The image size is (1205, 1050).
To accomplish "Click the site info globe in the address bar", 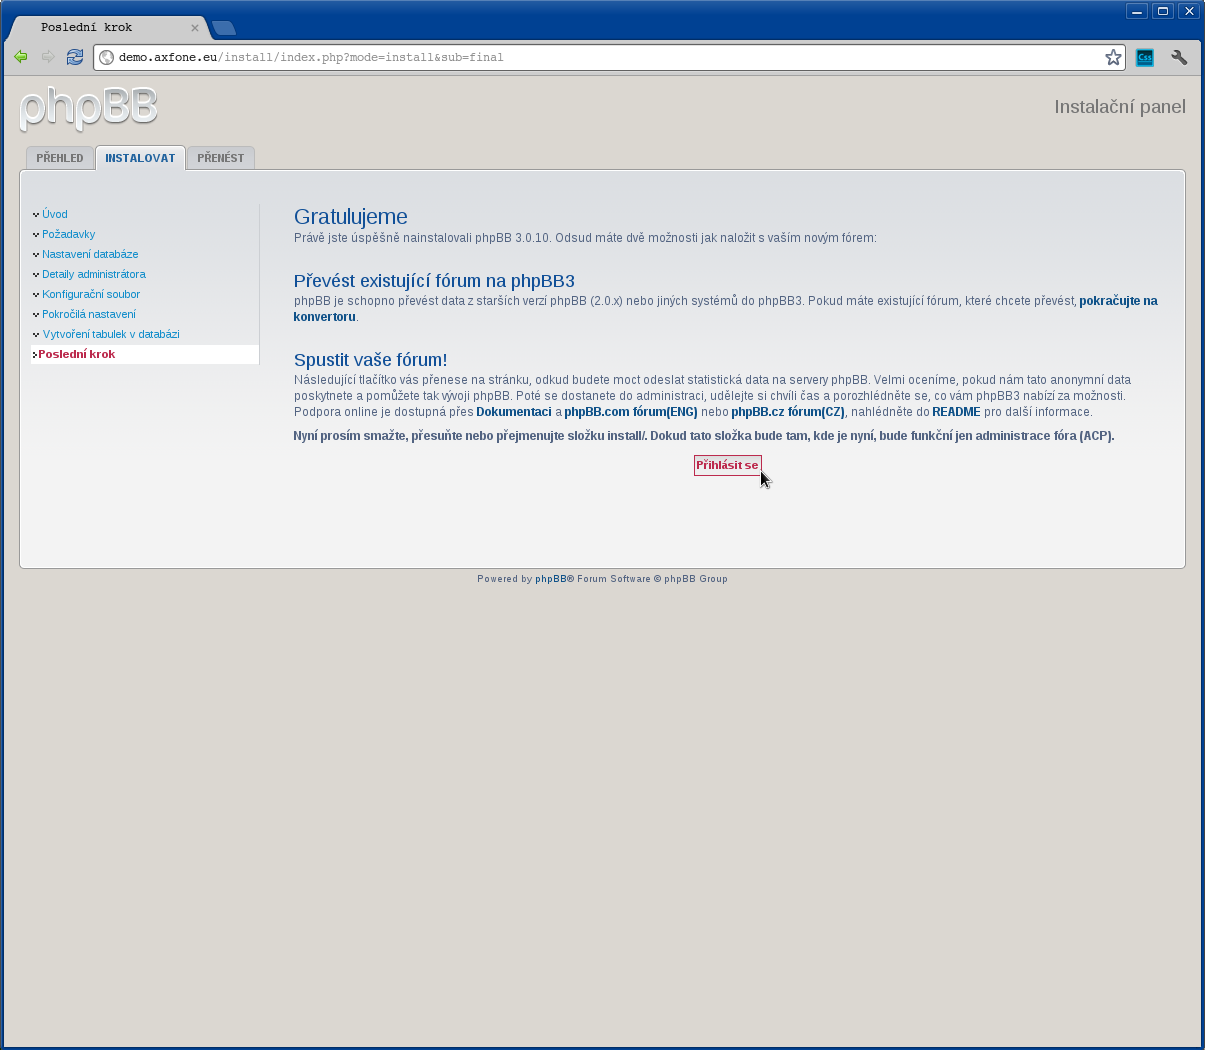I will 106,57.
